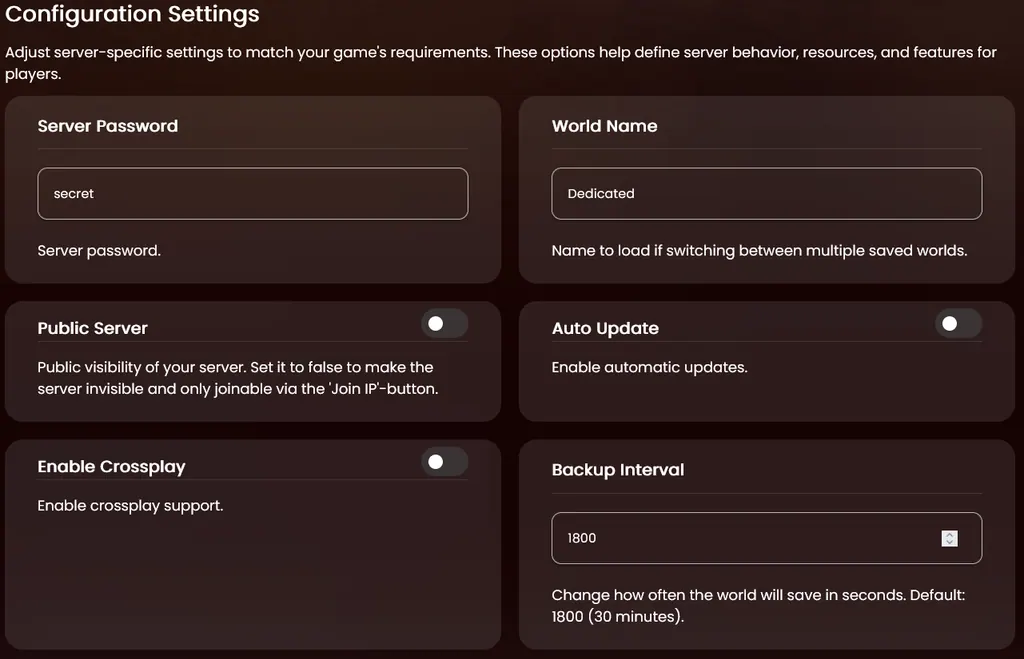Click the 'Server password.' description text

coord(99,251)
